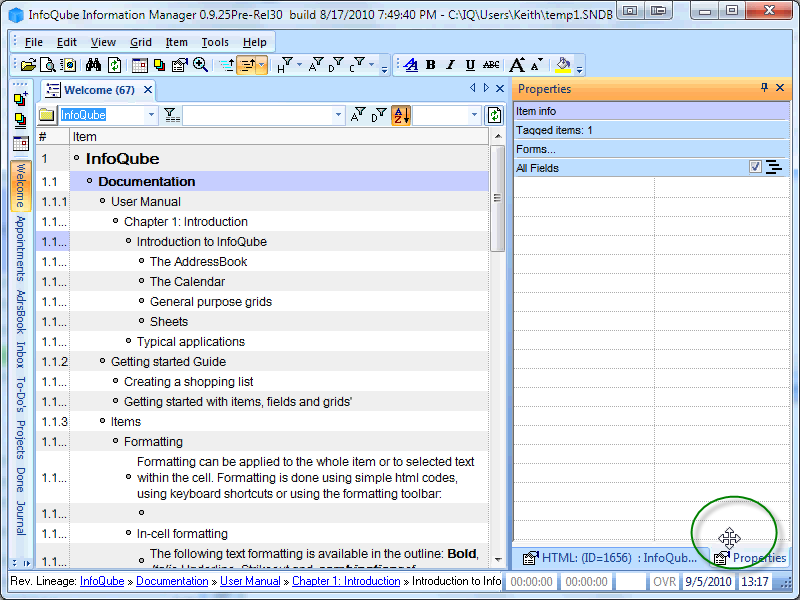Open the properties pane toolbar icon
Viewport: 800px width, 600px height.
click(180, 65)
